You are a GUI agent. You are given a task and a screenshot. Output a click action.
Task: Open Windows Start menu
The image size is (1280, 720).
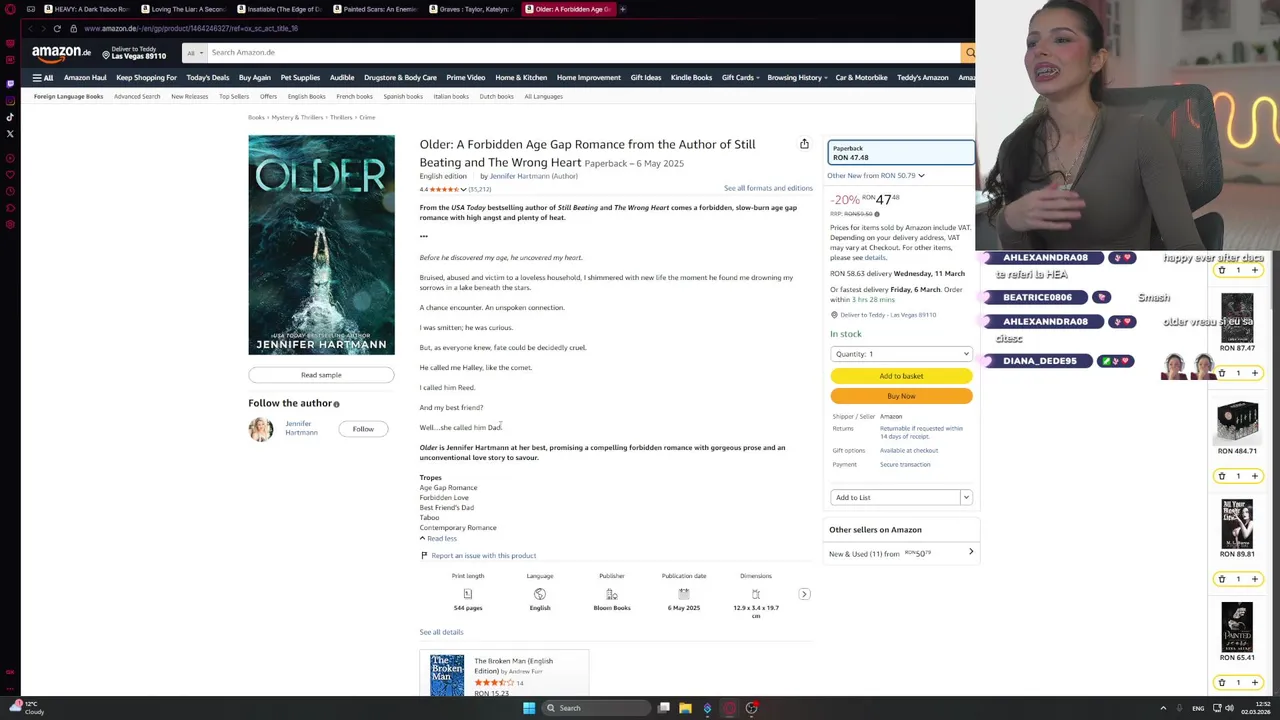pos(529,708)
